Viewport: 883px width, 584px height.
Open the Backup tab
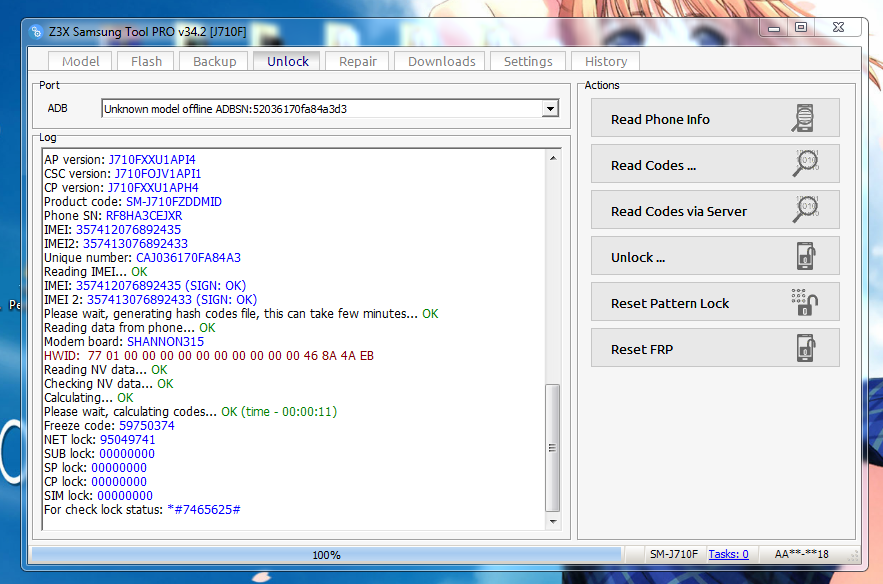click(x=215, y=61)
